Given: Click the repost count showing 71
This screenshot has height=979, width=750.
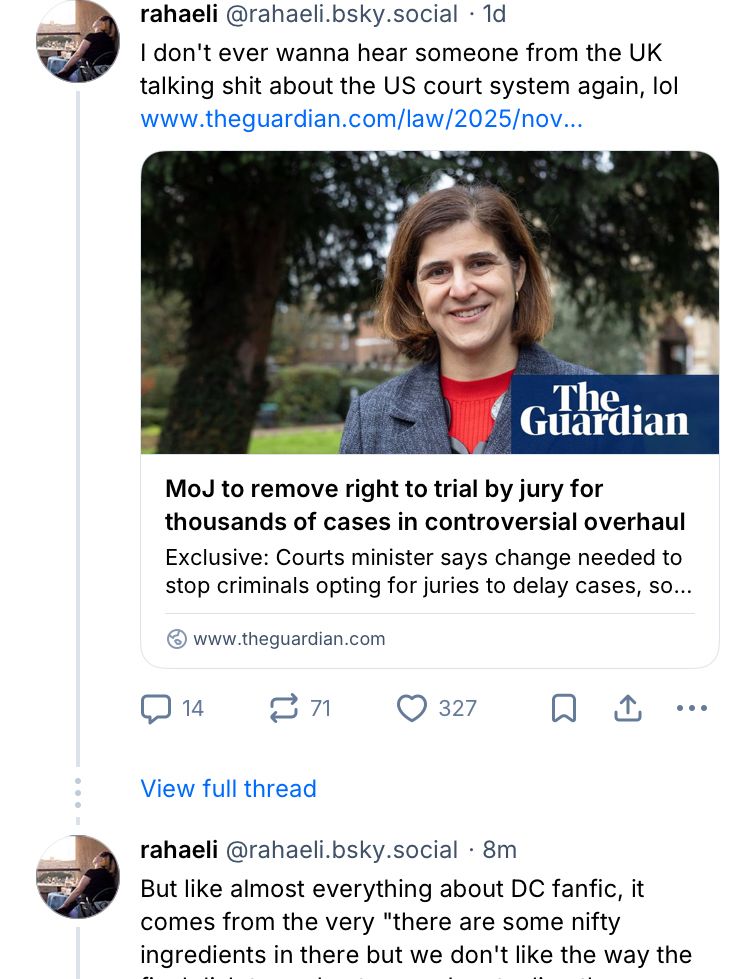Looking at the screenshot, I should point(320,708).
